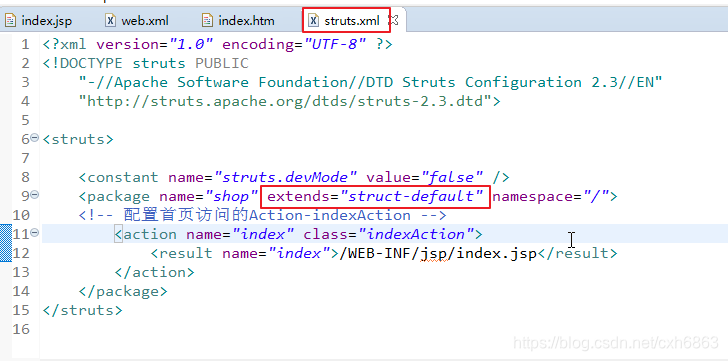Click line number 5 in gutter
The width and height of the screenshot is (728, 361).
click(x=25, y=120)
